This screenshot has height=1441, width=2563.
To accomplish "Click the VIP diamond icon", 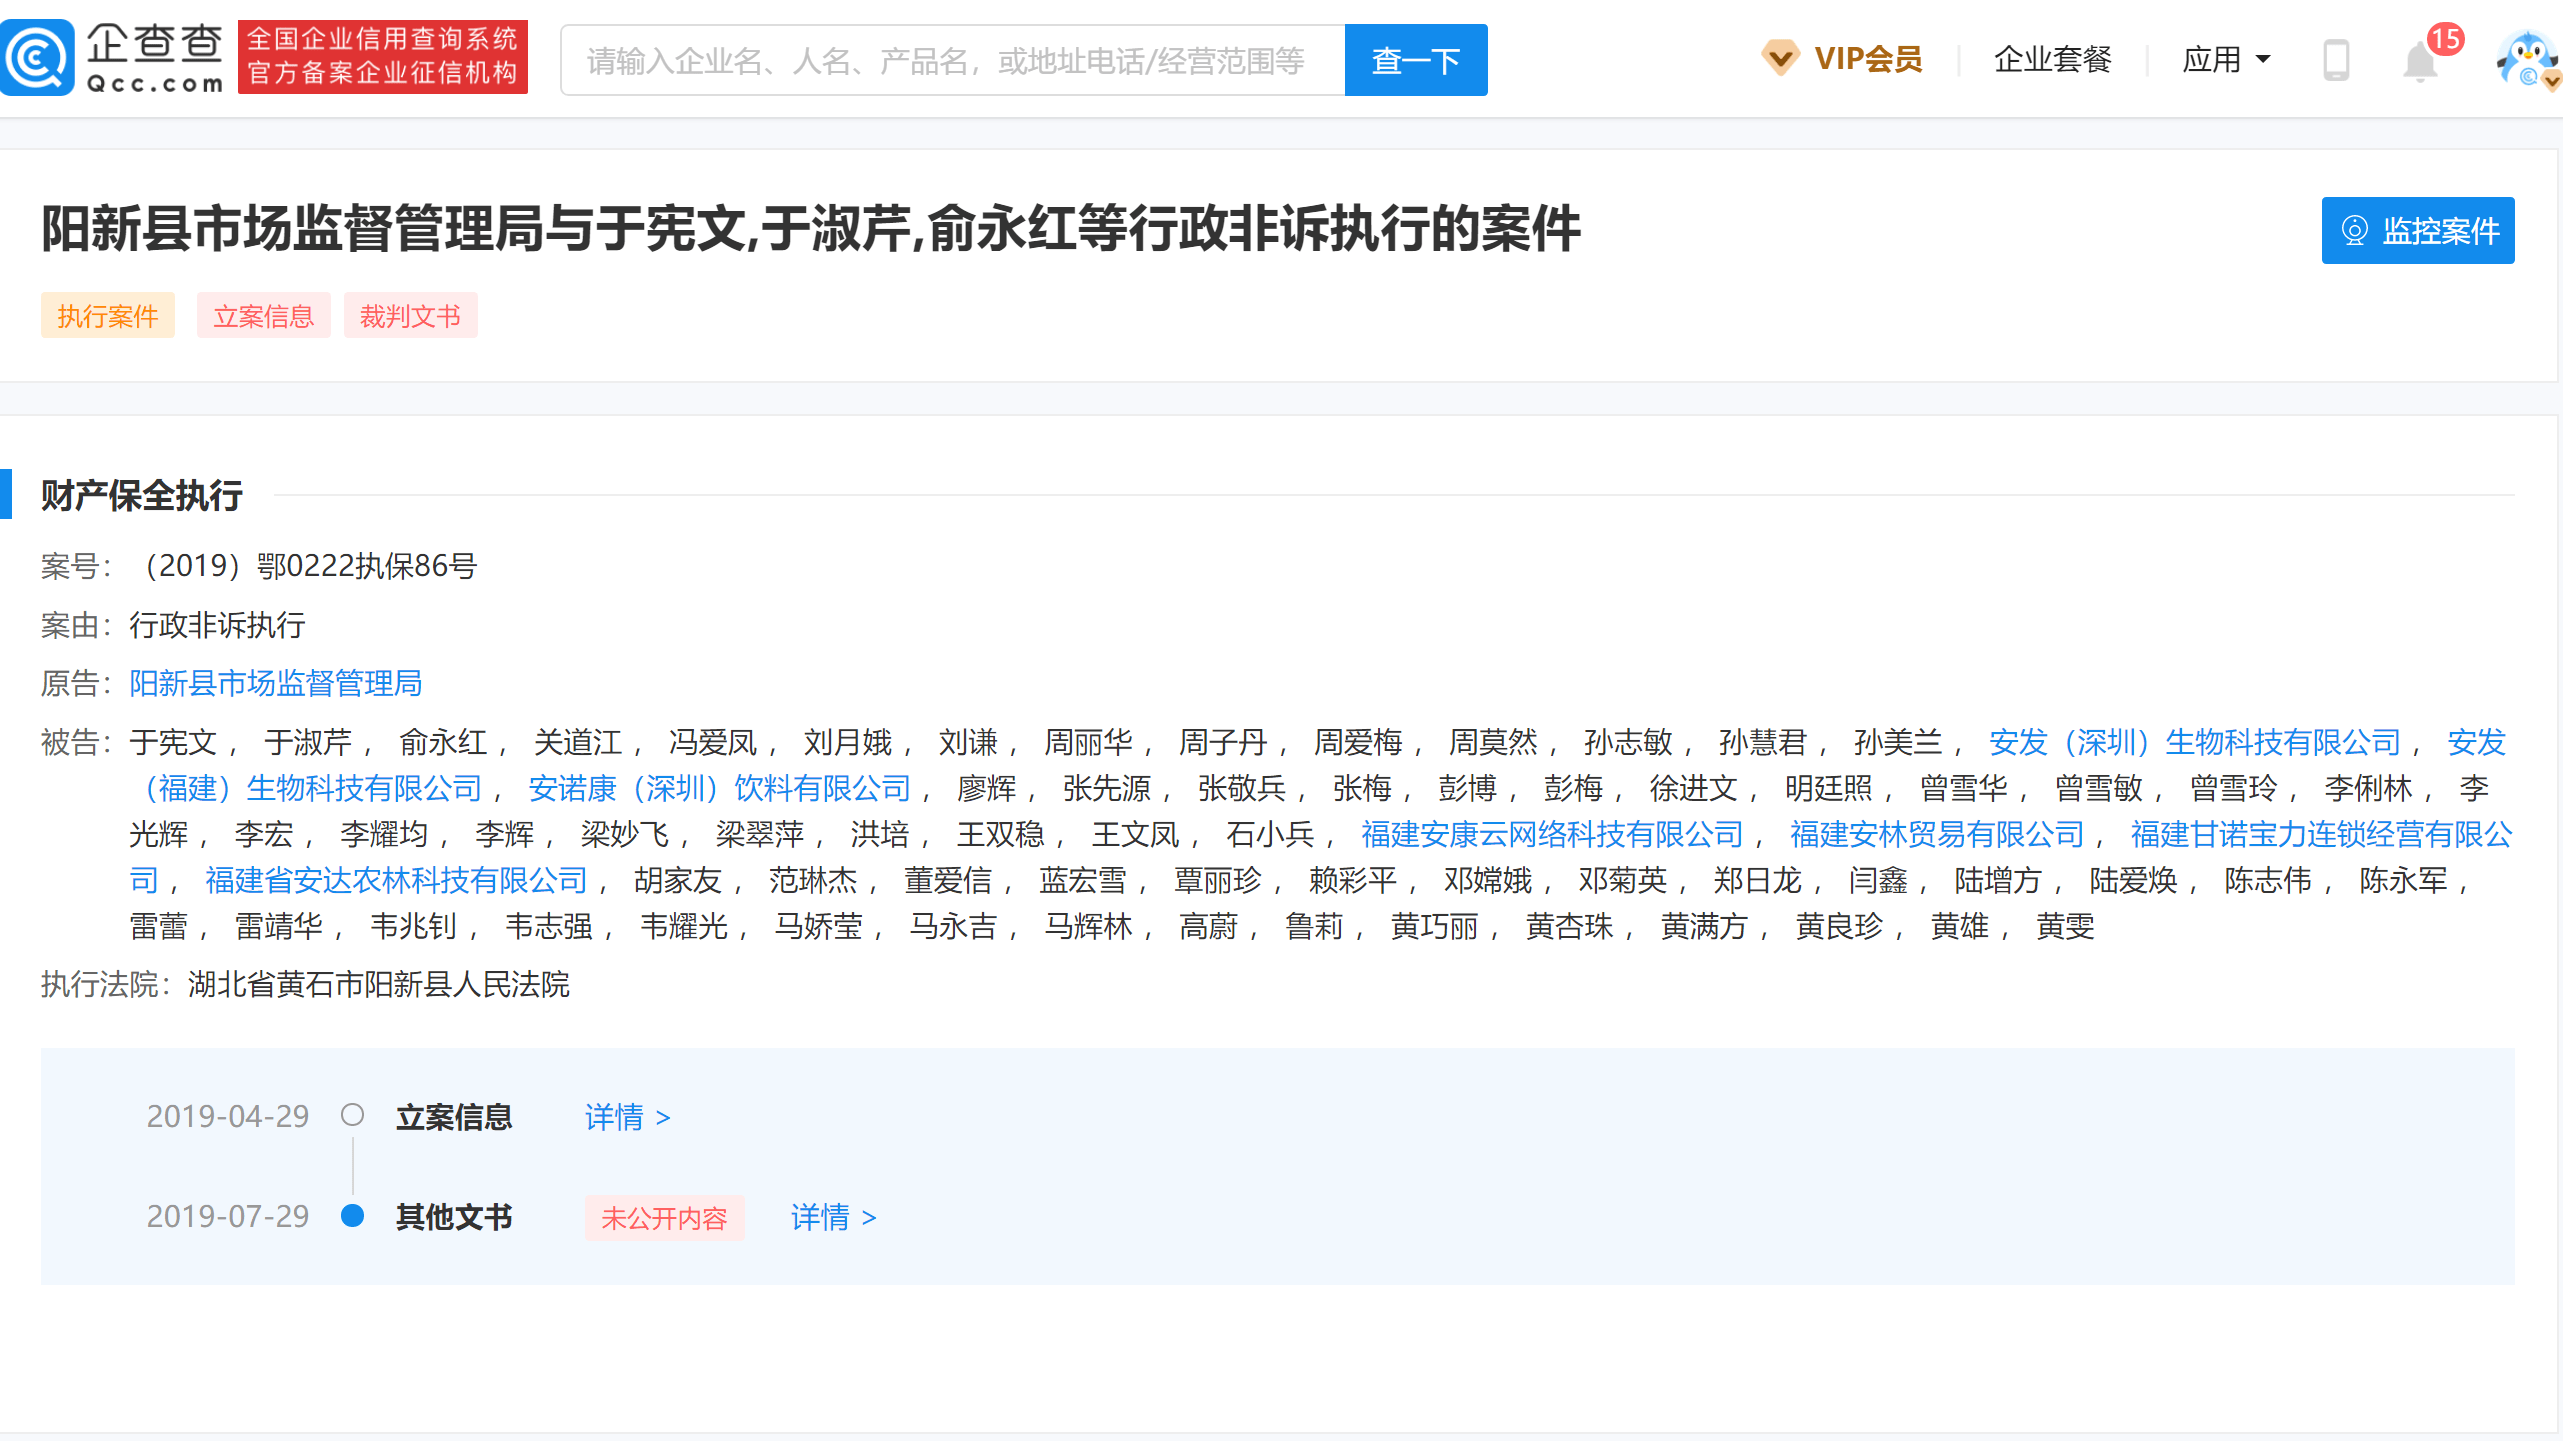I will click(1780, 58).
